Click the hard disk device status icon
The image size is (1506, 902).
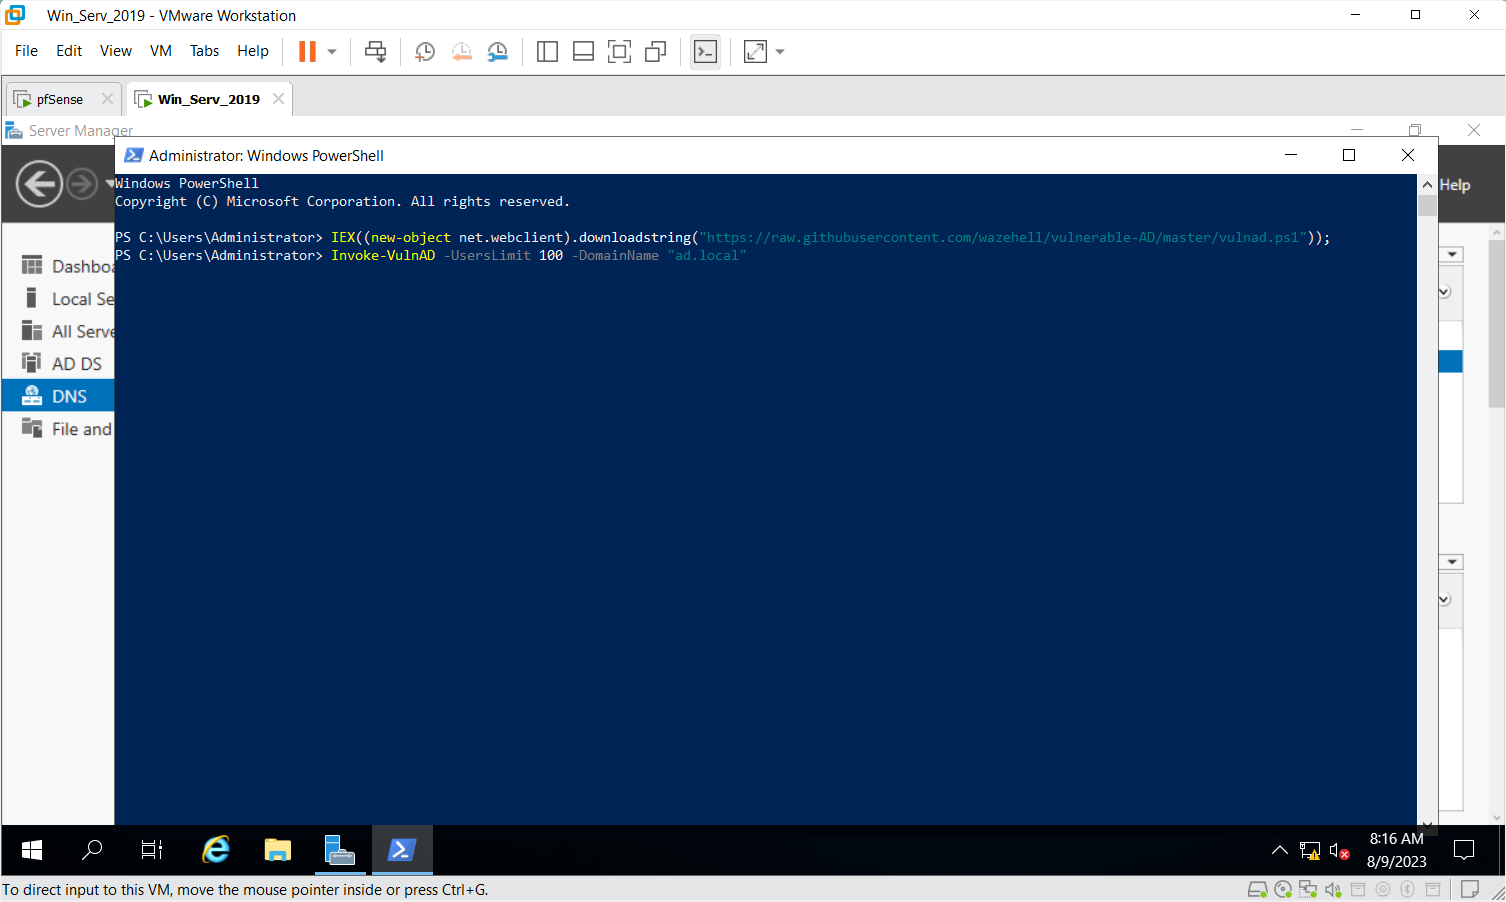tap(1258, 890)
